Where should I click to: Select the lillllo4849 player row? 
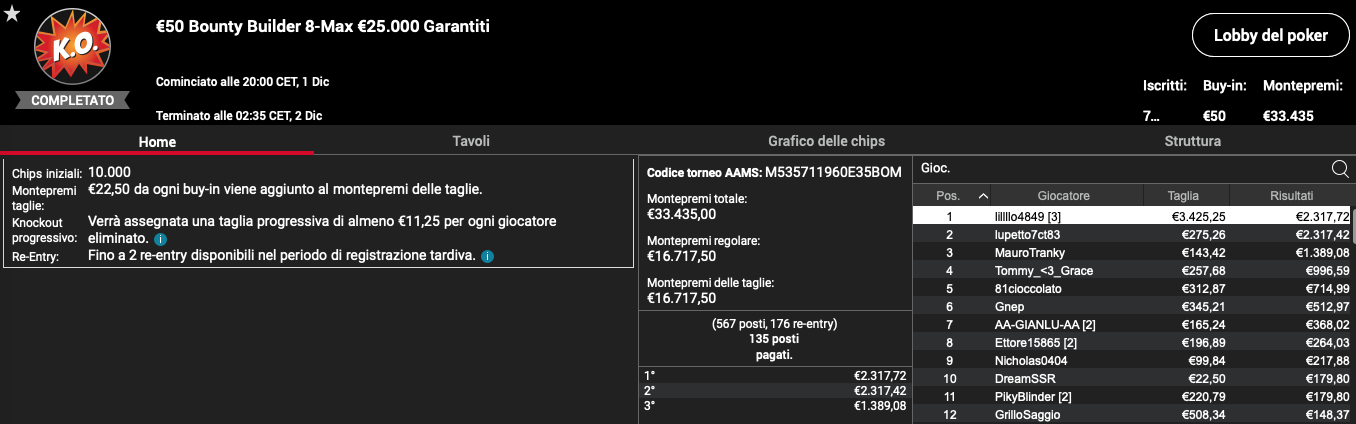[x=1133, y=216]
